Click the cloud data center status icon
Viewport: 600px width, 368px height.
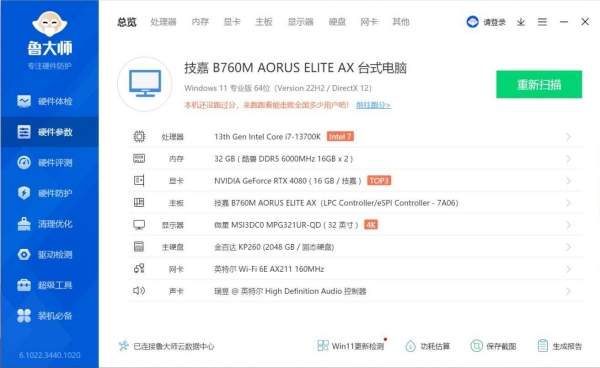(x=123, y=346)
